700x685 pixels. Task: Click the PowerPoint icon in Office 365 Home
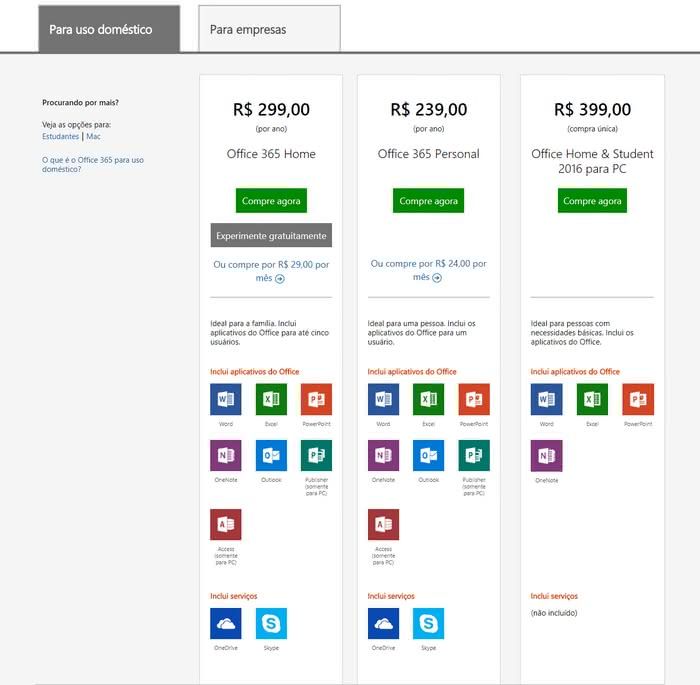pyautogui.click(x=317, y=399)
